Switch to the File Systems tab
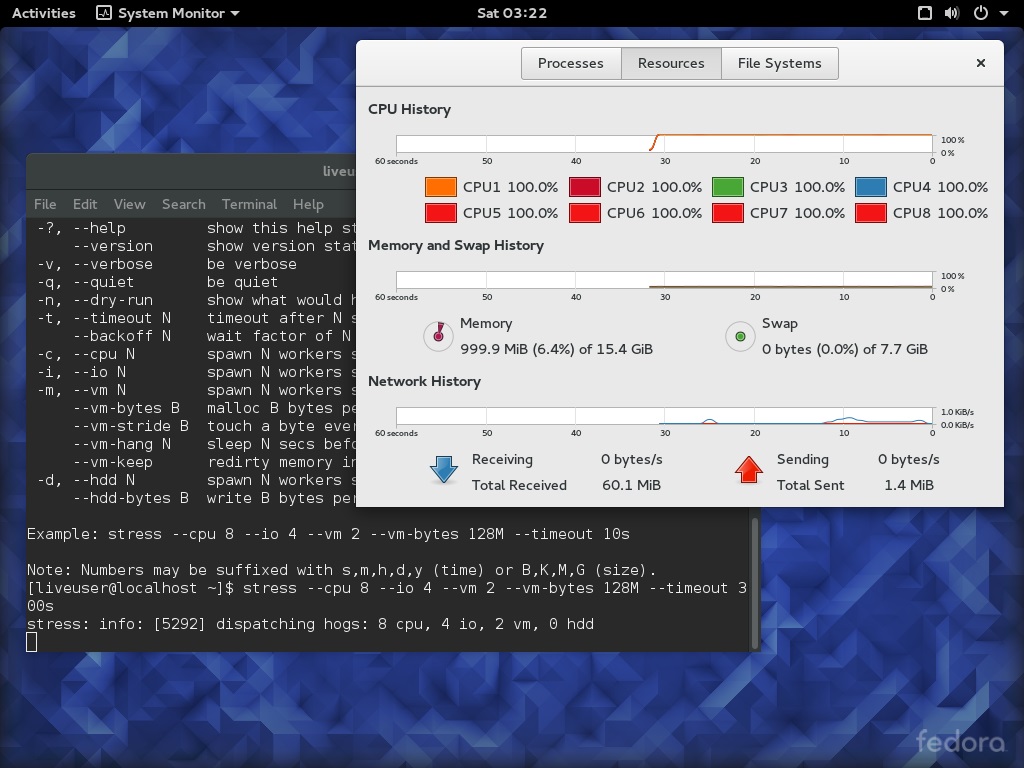The image size is (1024, 768). (779, 63)
